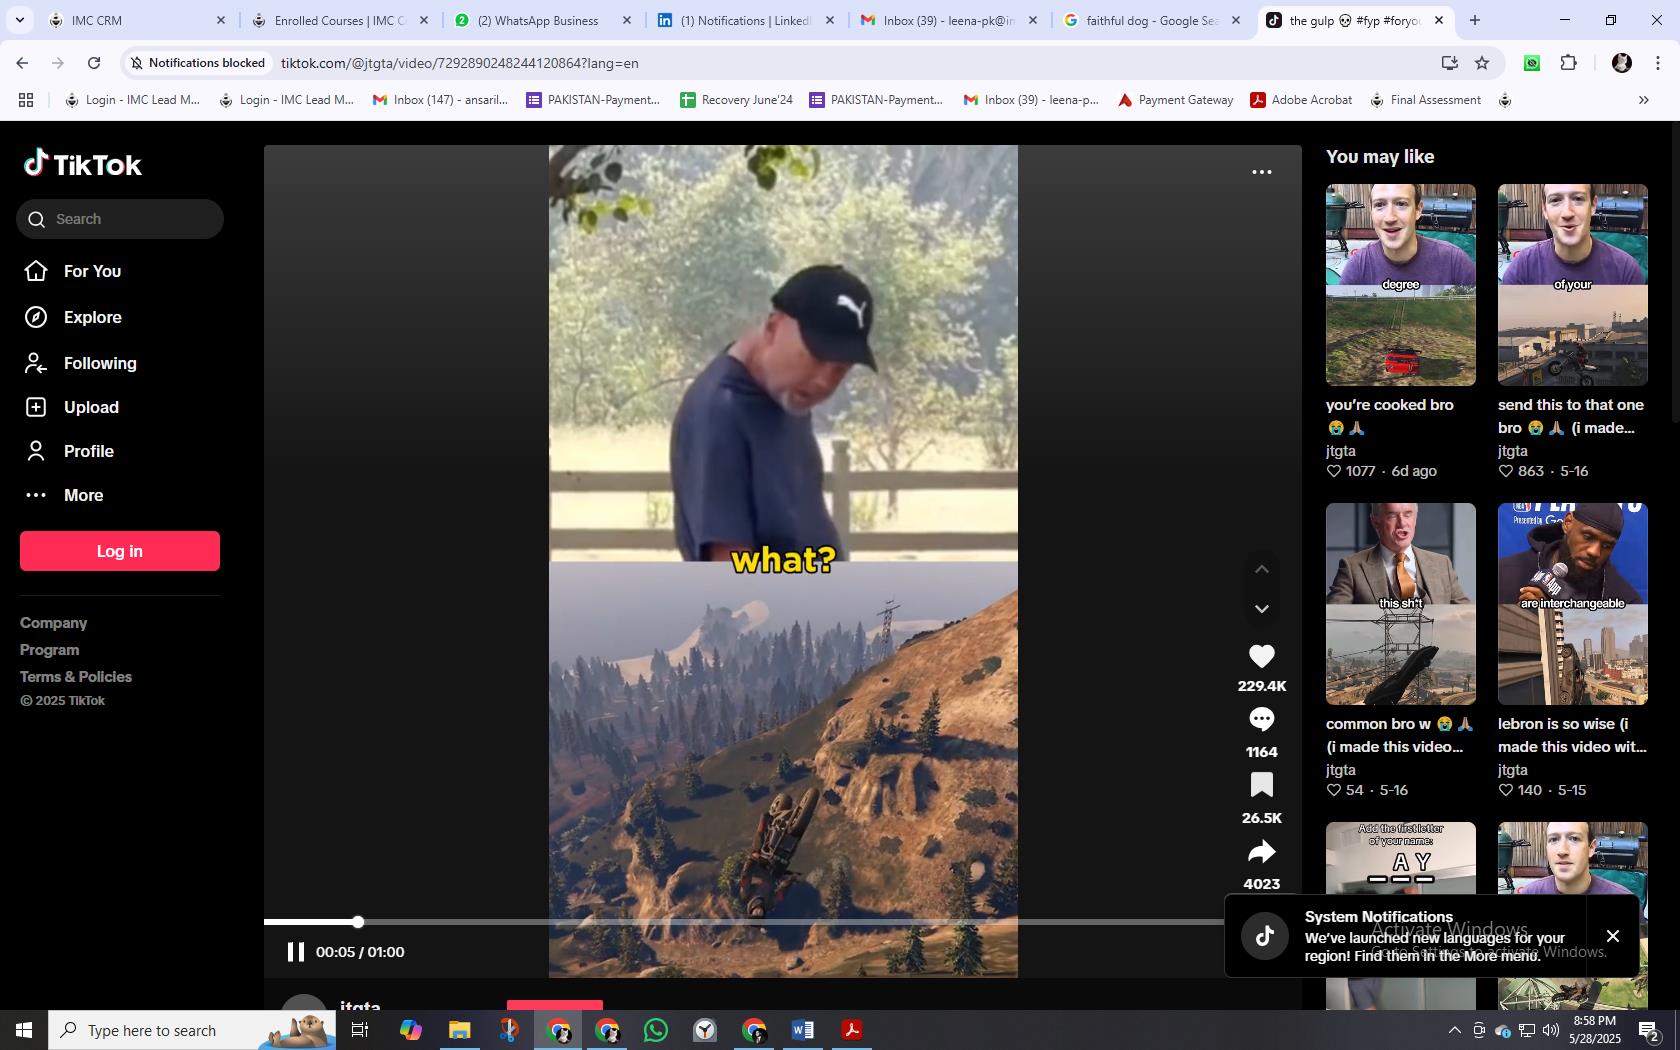Screen dimensions: 1680x1050
Task: Open the Adobe Acrobat bookmark
Action: pos(1301,100)
